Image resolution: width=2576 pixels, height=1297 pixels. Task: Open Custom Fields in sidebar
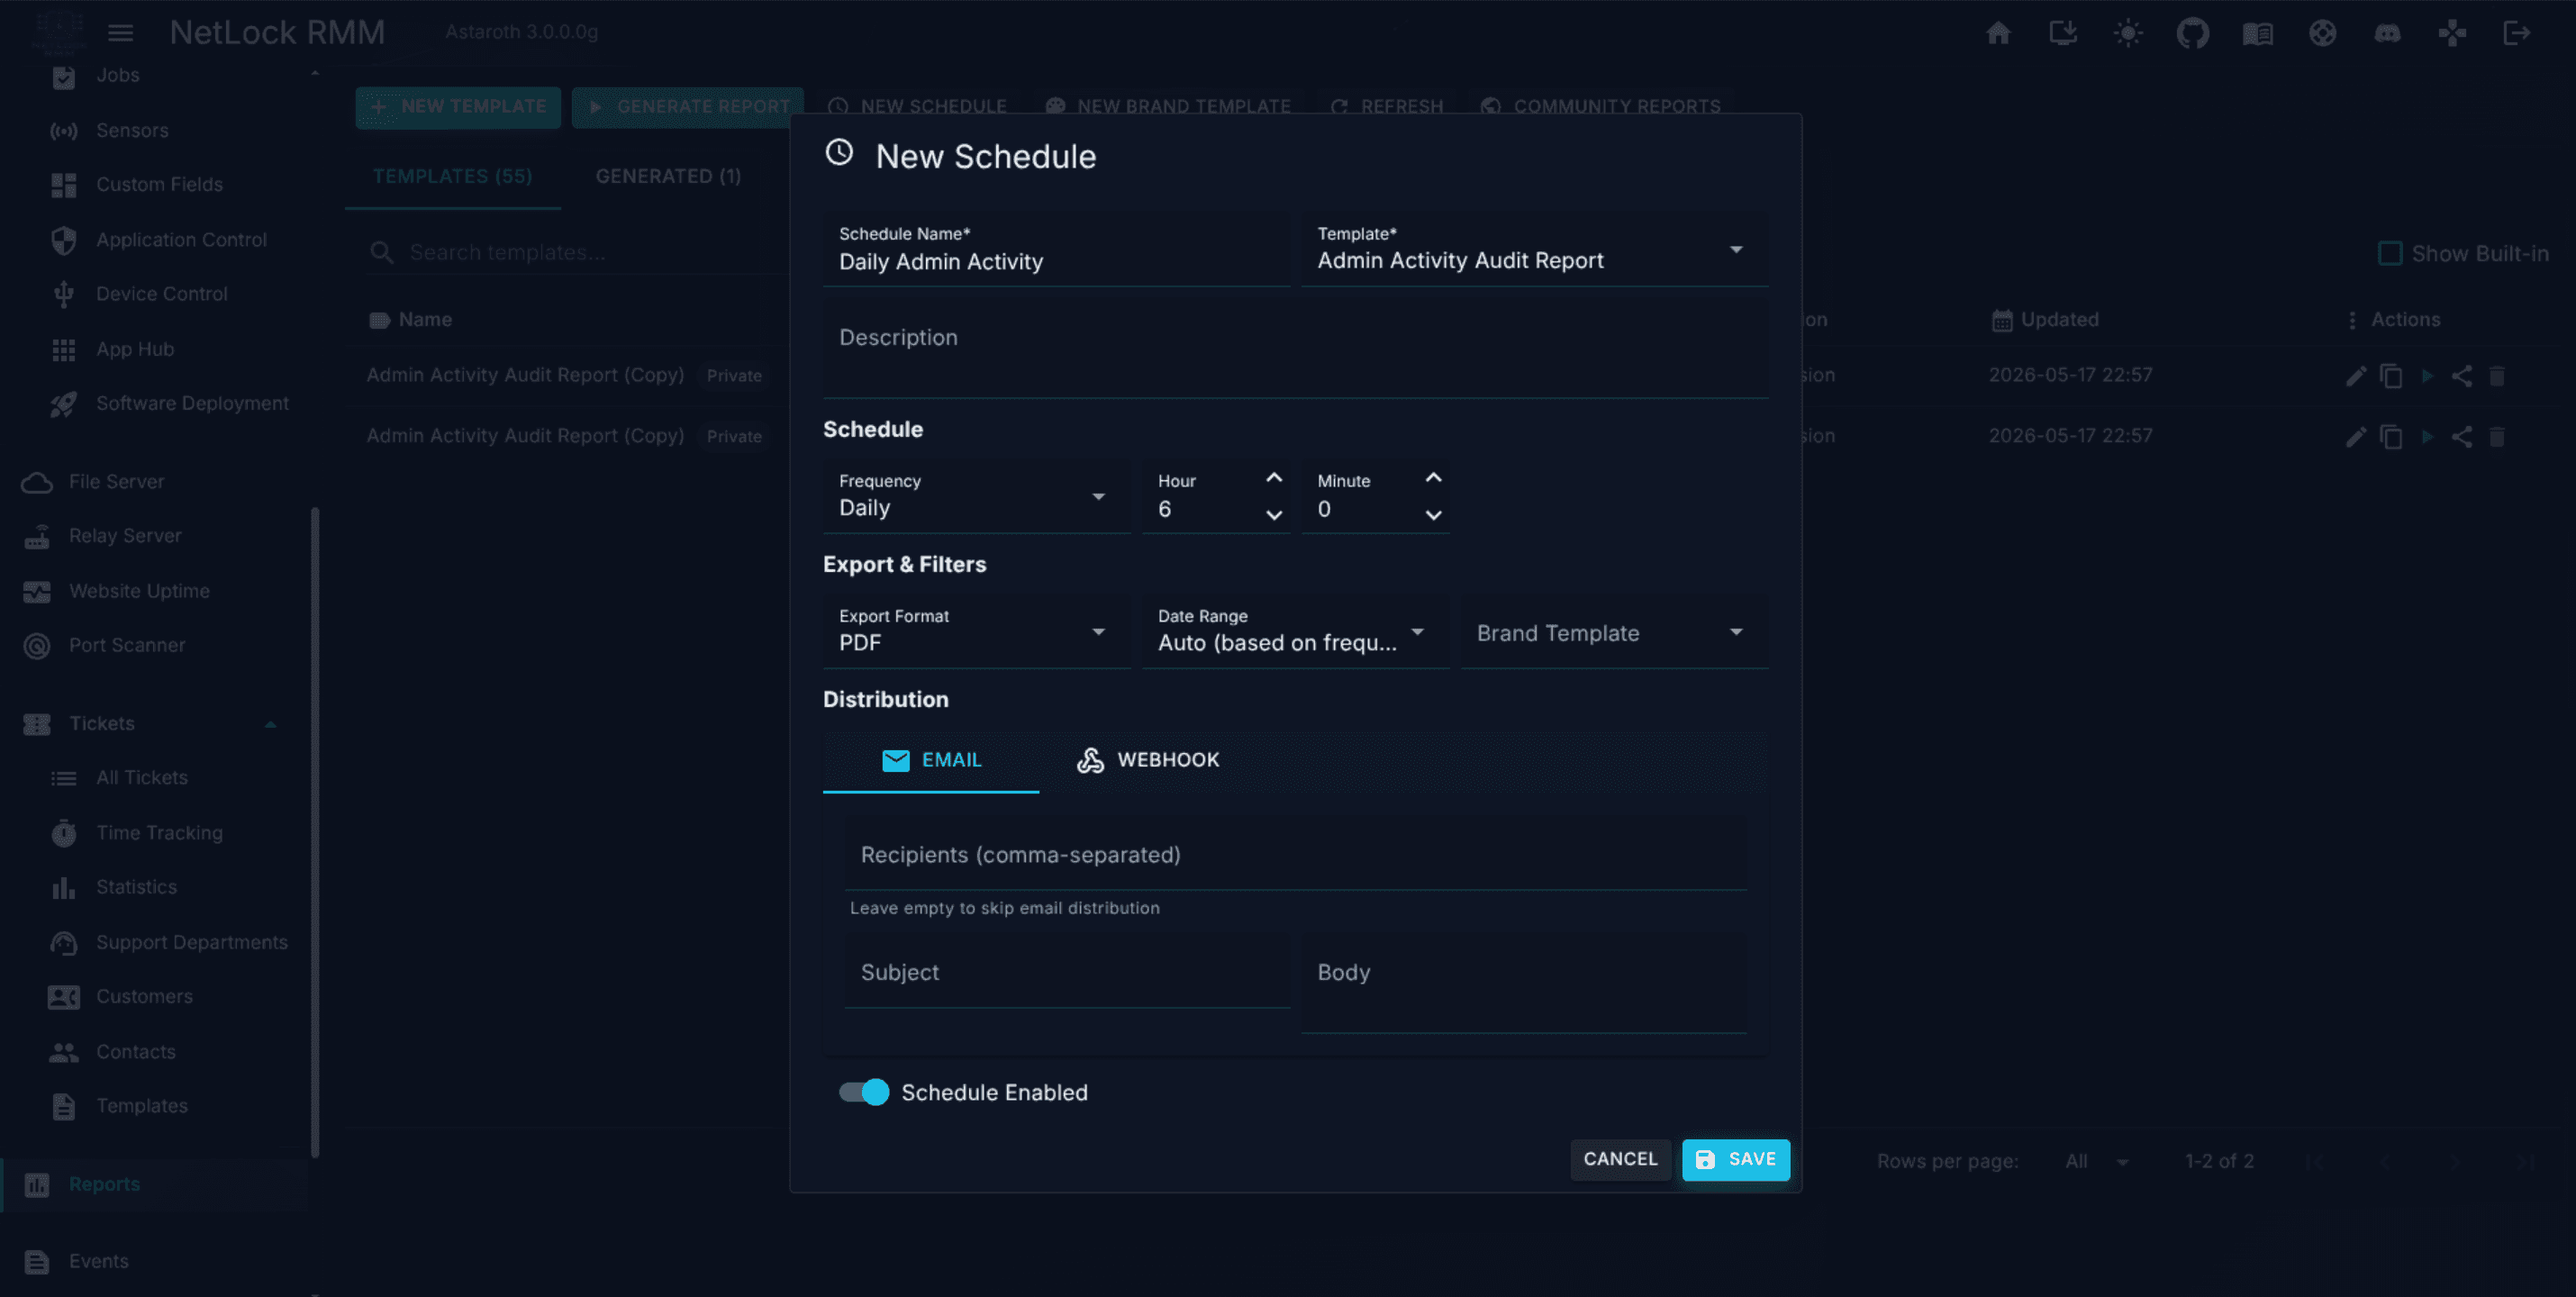pyautogui.click(x=160, y=184)
